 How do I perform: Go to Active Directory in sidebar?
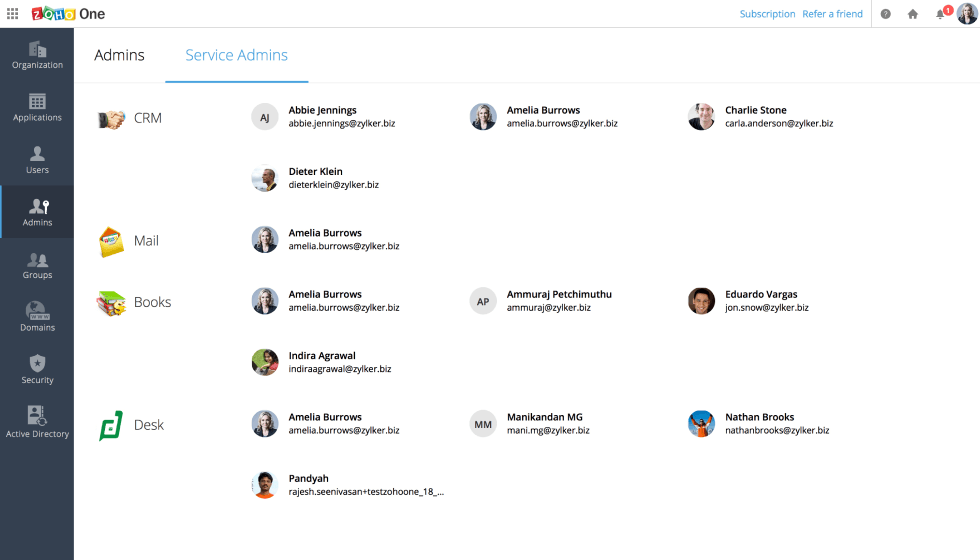coord(37,422)
